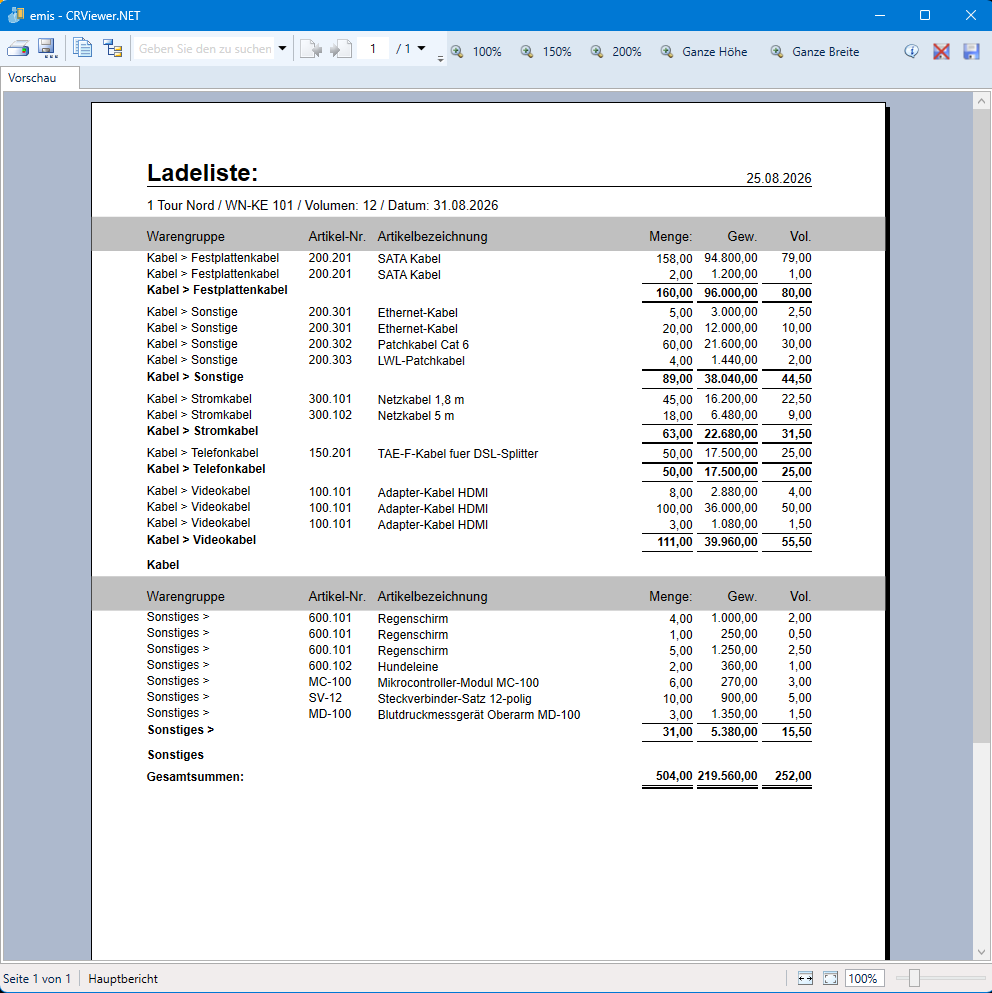Click total volume '252,00'
Screen dimensions: 992x993
[x=793, y=775]
